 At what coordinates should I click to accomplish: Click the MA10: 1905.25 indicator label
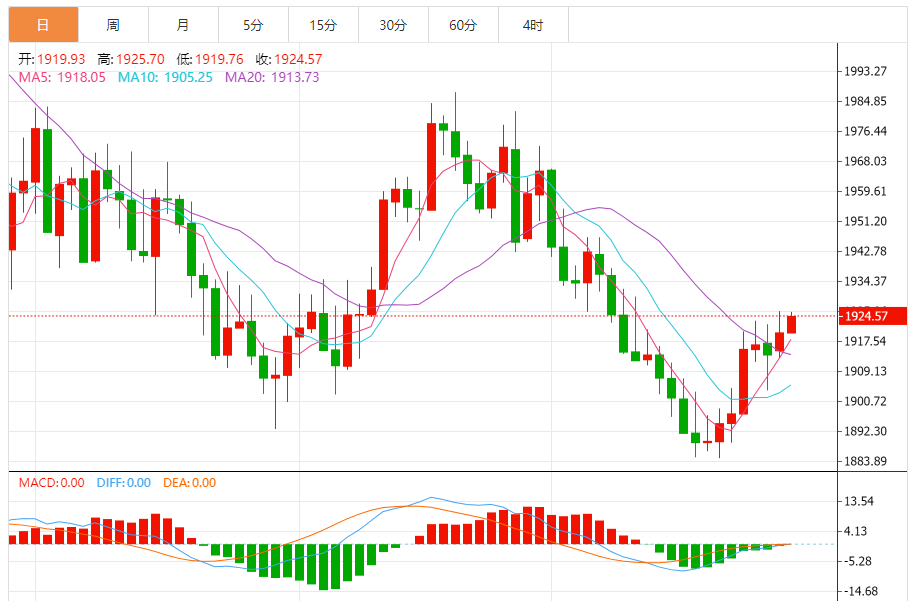coord(165,77)
